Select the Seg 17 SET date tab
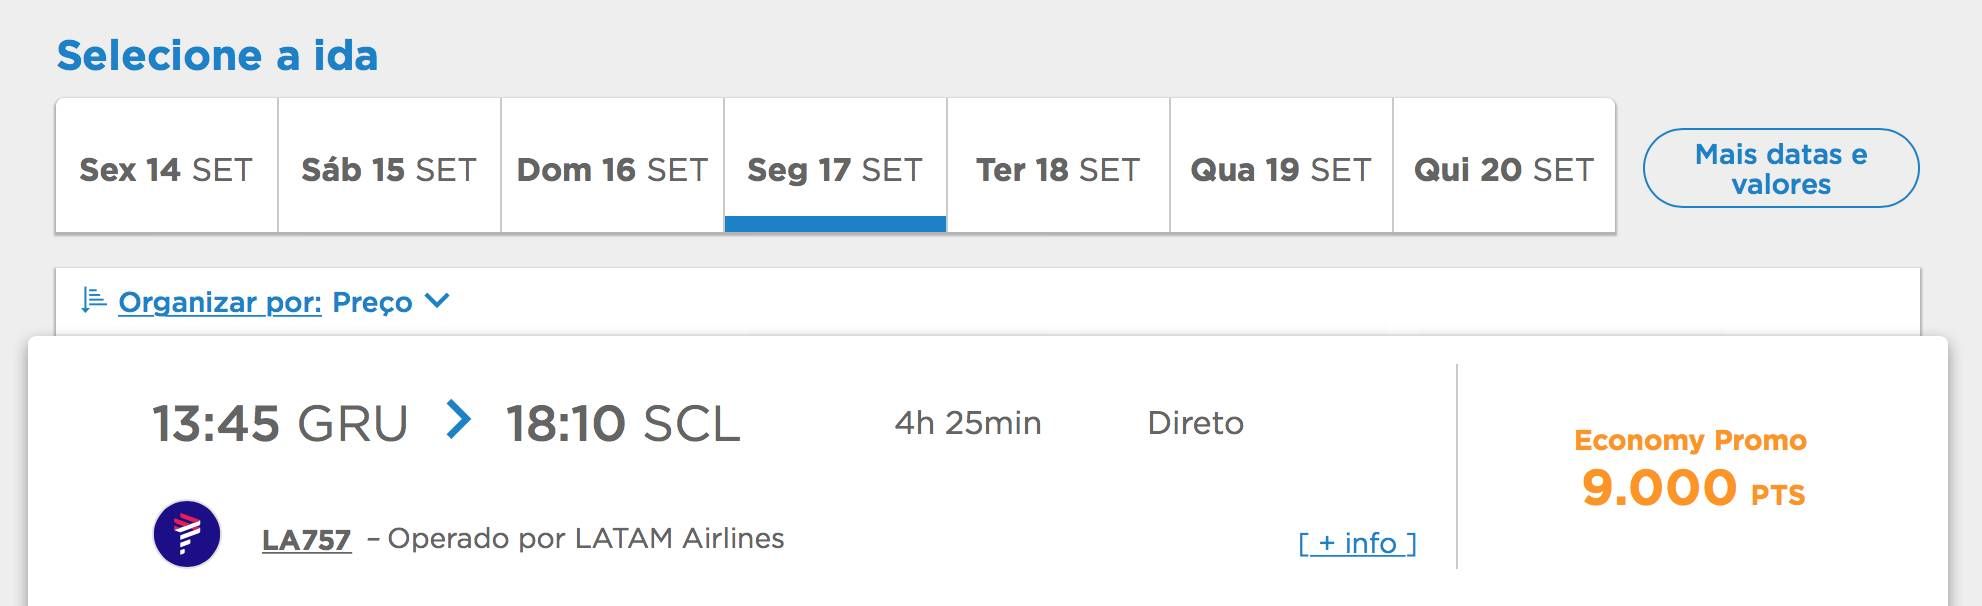Image resolution: width=1982 pixels, height=606 pixels. tap(835, 166)
